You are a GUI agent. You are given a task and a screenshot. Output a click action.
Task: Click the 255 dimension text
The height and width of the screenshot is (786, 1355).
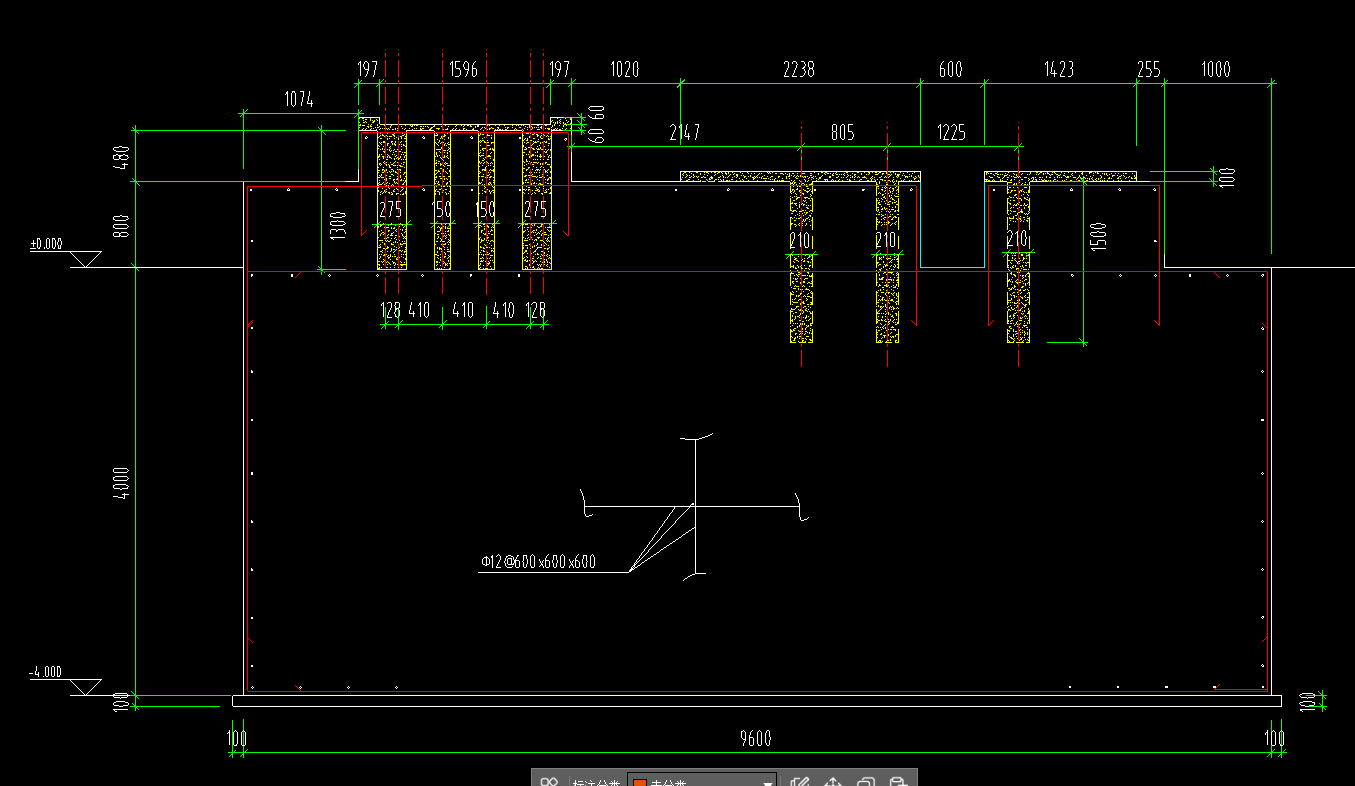click(x=1149, y=69)
